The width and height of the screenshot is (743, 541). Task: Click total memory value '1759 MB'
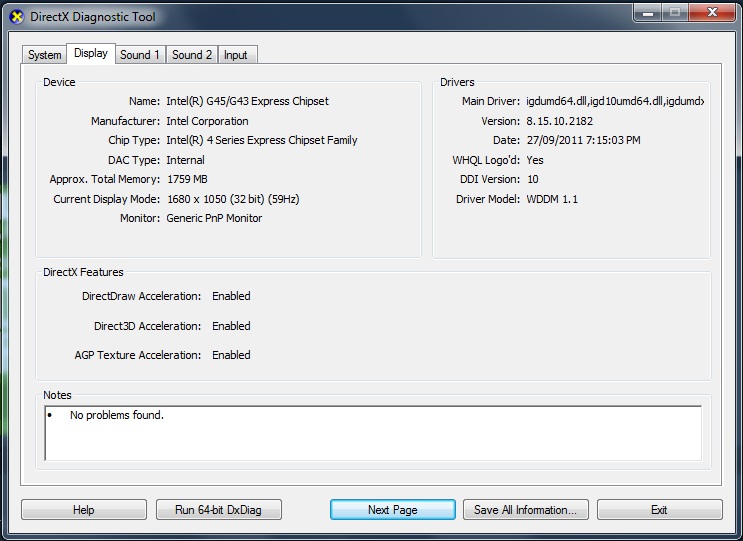pos(187,179)
